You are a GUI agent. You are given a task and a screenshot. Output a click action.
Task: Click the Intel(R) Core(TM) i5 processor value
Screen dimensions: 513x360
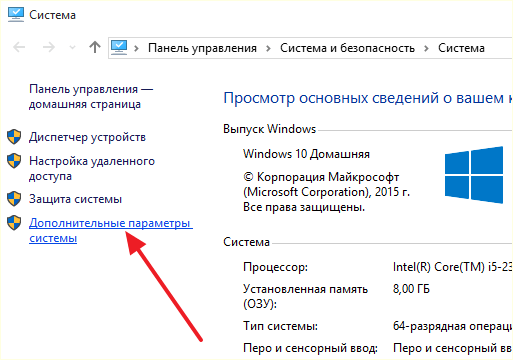pyautogui.click(x=452, y=267)
